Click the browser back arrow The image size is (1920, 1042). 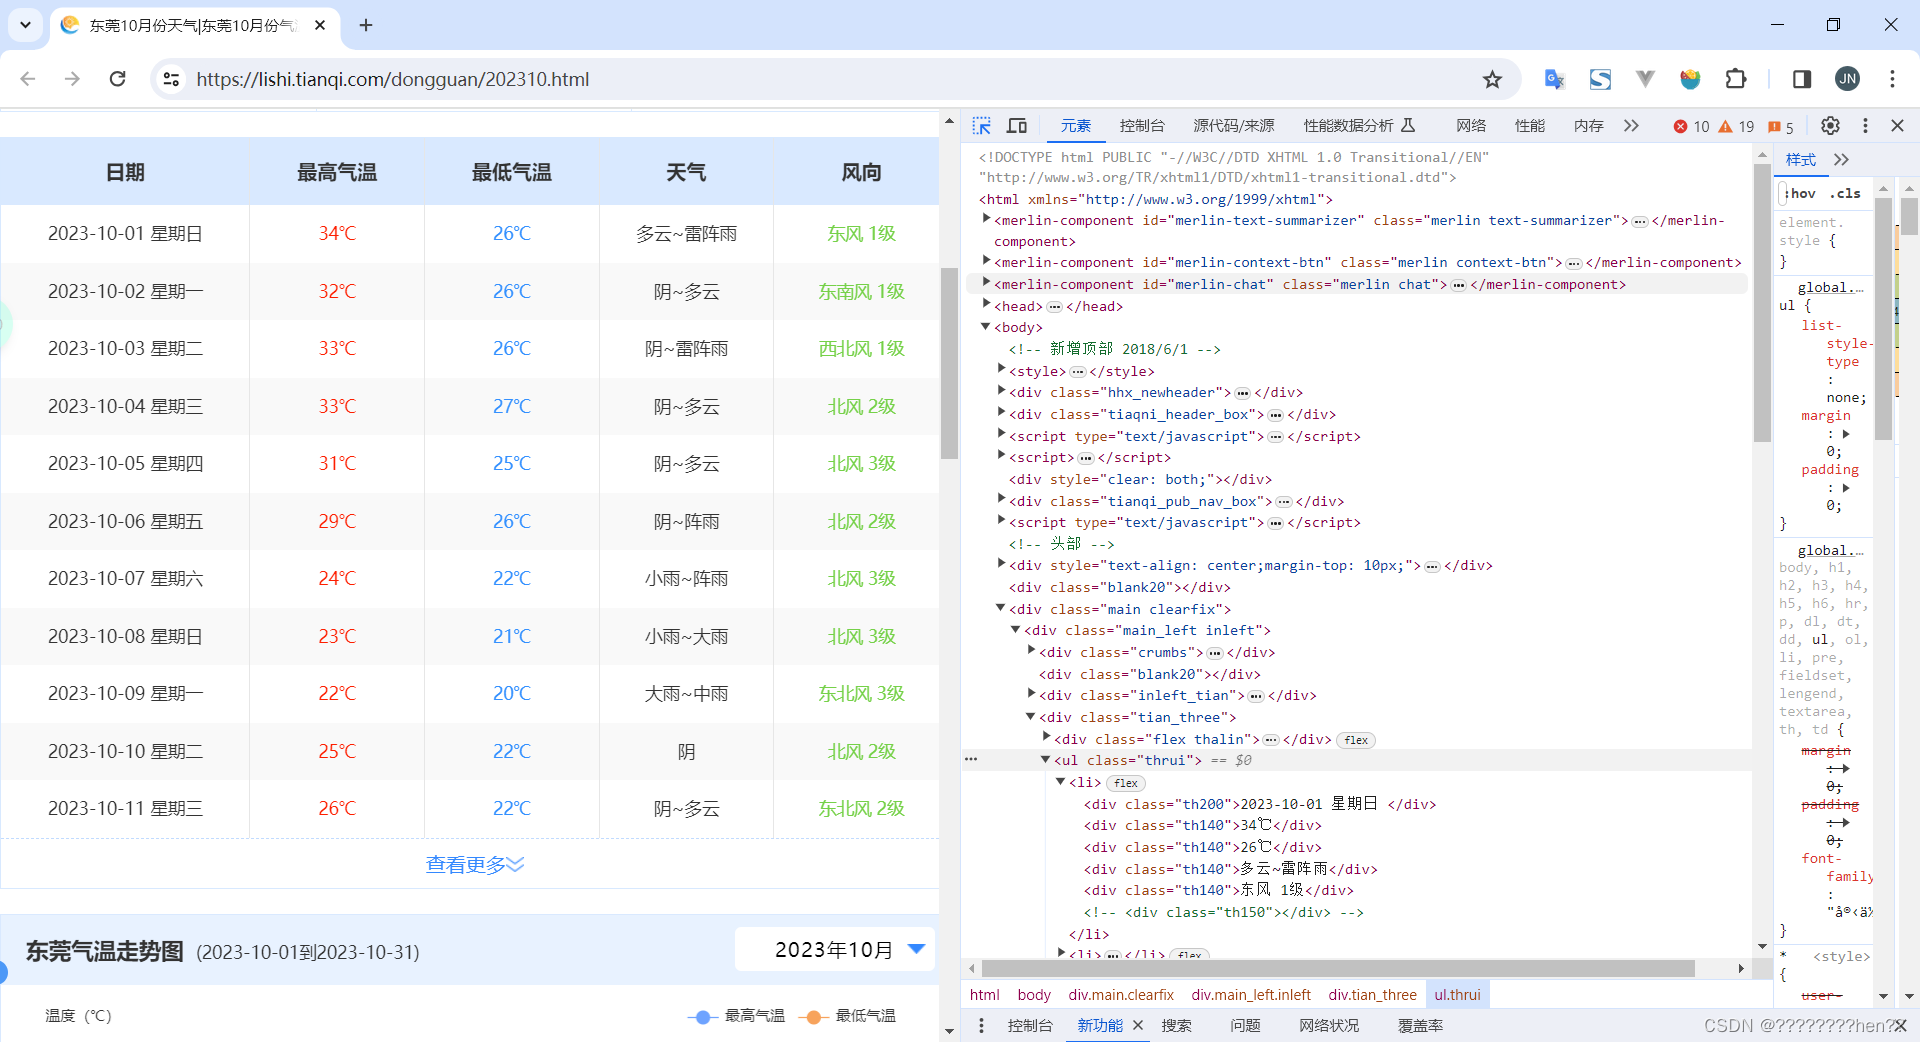tap(28, 79)
